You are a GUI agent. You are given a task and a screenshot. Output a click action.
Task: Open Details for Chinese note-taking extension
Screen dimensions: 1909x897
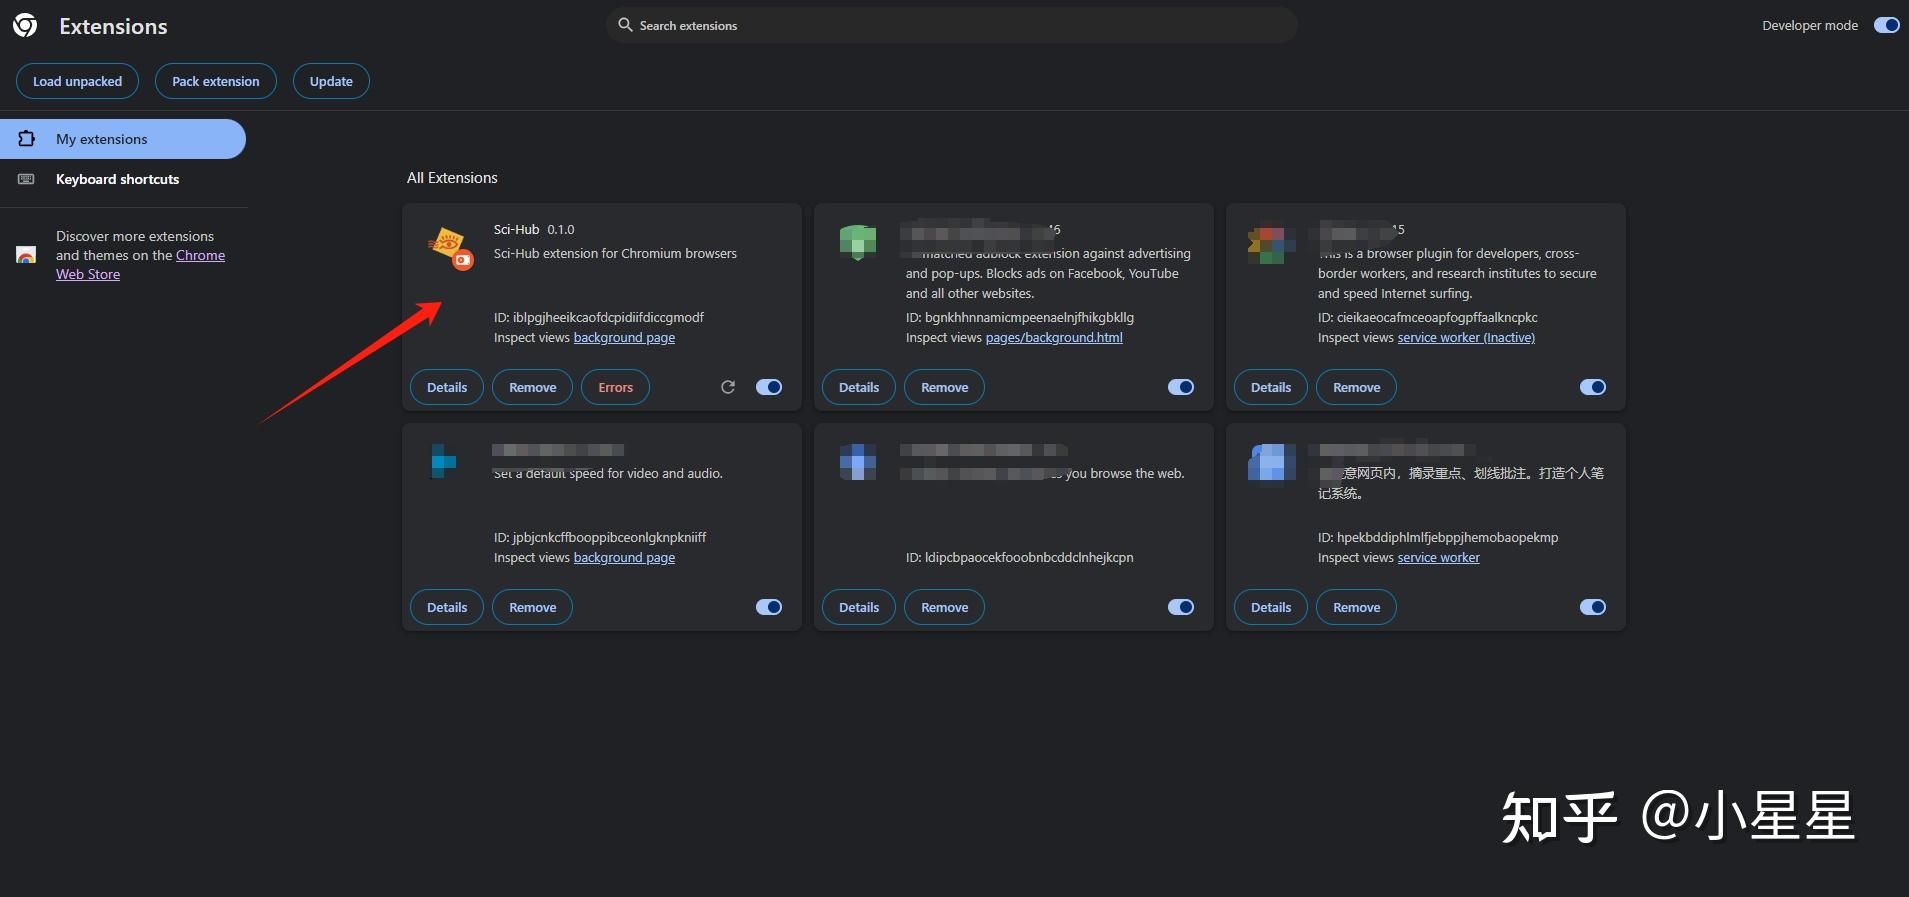tap(1271, 607)
